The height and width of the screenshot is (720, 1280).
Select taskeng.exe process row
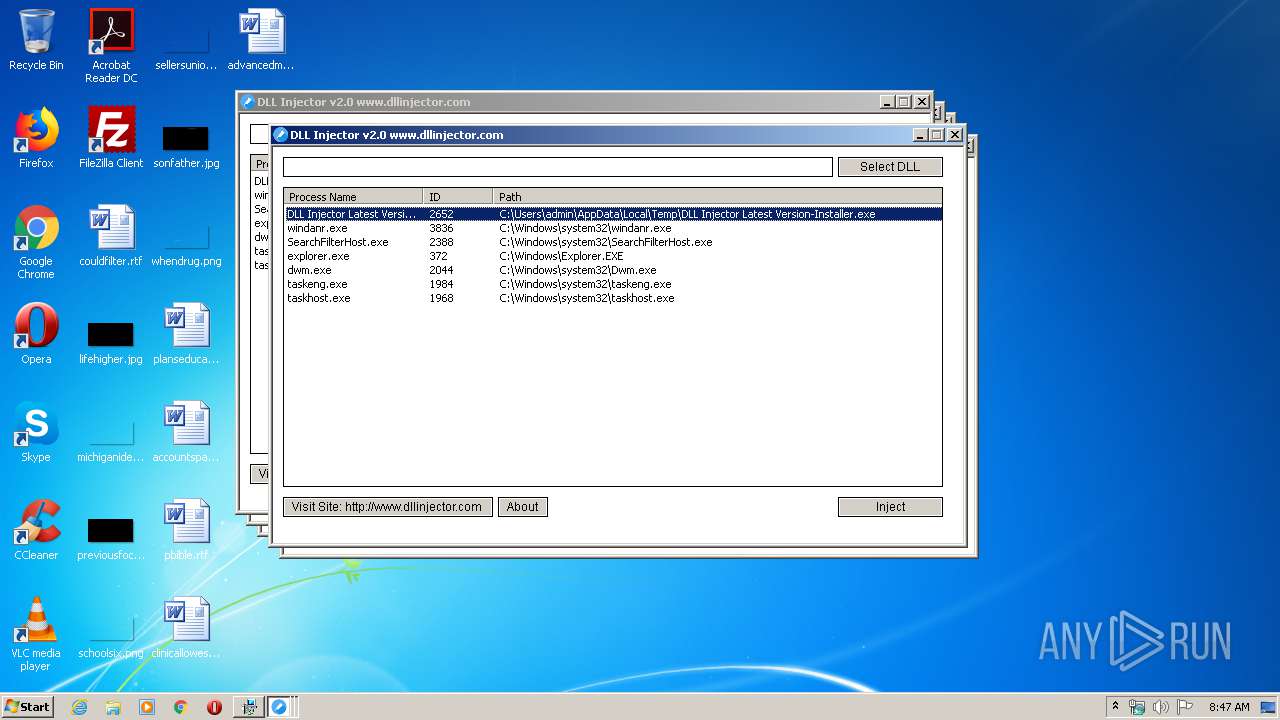point(613,284)
